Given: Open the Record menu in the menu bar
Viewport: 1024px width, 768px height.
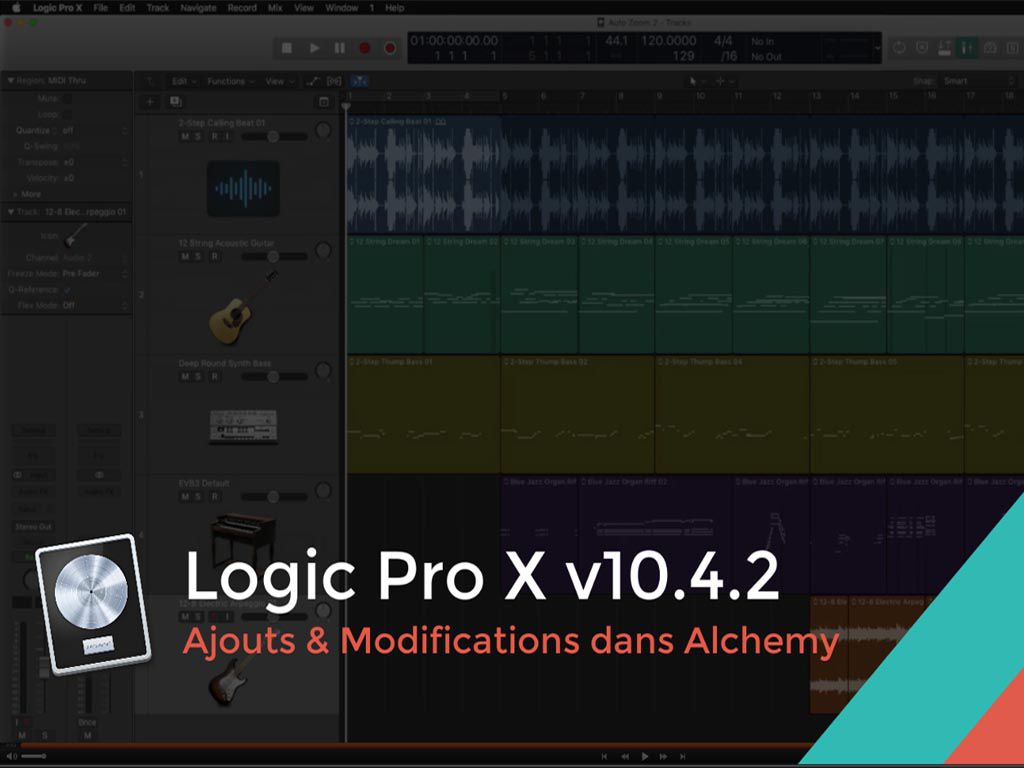Looking at the screenshot, I should (242, 8).
